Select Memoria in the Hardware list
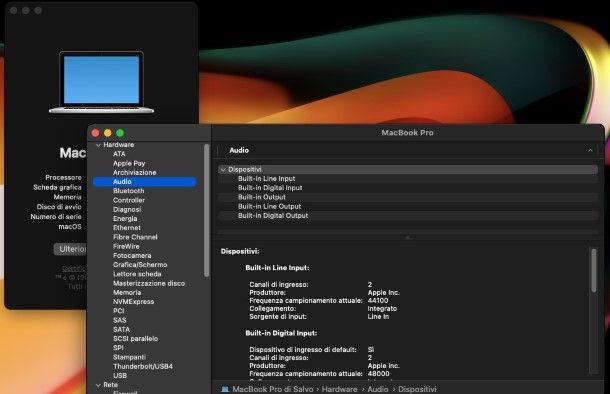Screen dimensions: 610x394 (127, 292)
